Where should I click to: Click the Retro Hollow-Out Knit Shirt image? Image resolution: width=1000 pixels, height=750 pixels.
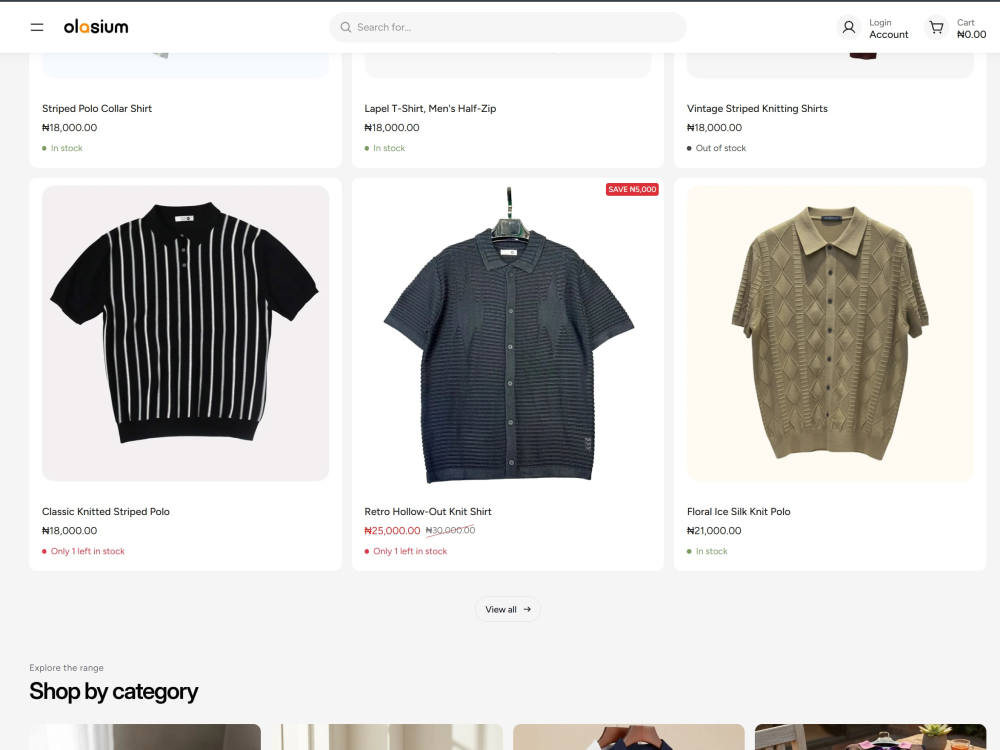(x=508, y=333)
